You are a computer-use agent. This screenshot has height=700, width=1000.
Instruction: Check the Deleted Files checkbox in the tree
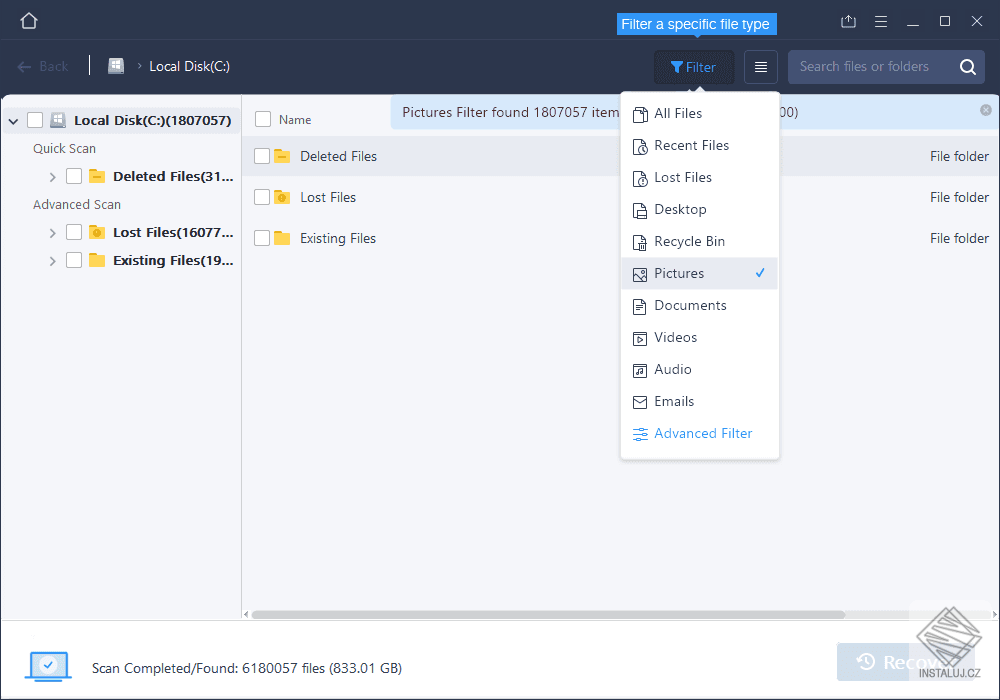(x=72, y=176)
